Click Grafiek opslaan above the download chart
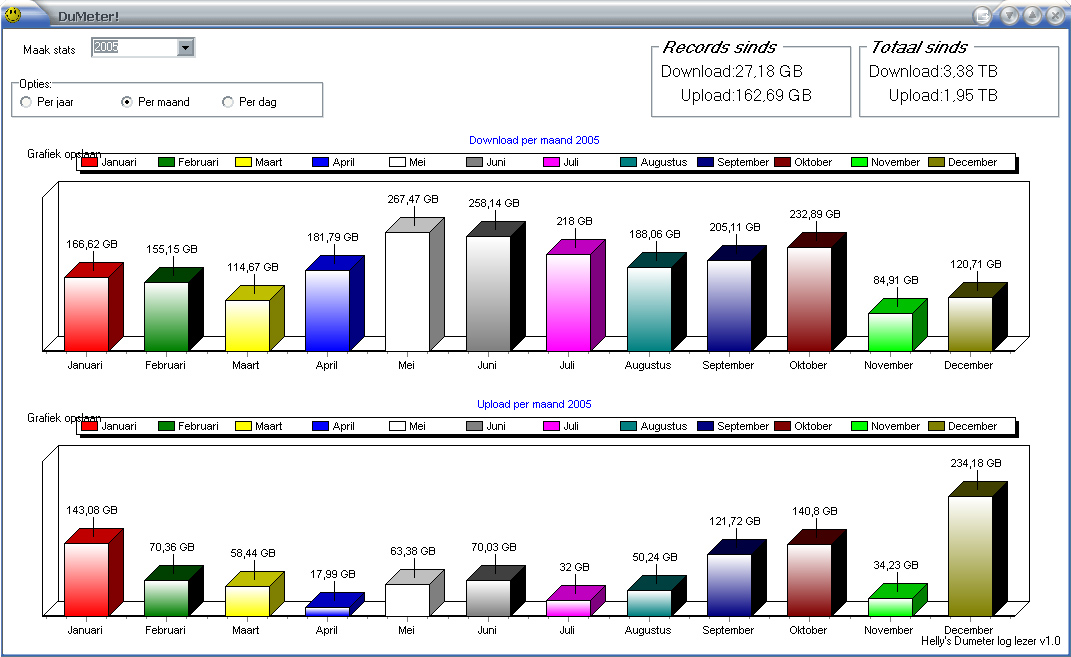The width and height of the screenshot is (1071, 657). (x=64, y=154)
